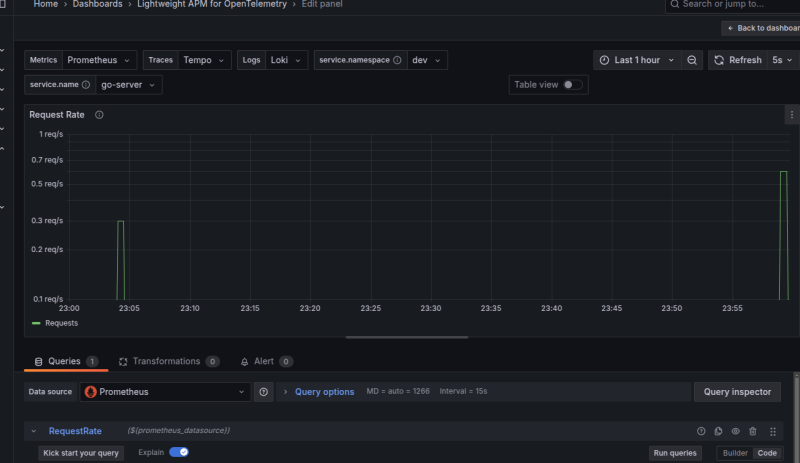Viewport: 800px width, 463px height.
Task: Click the Query inspector button
Action: coord(737,392)
